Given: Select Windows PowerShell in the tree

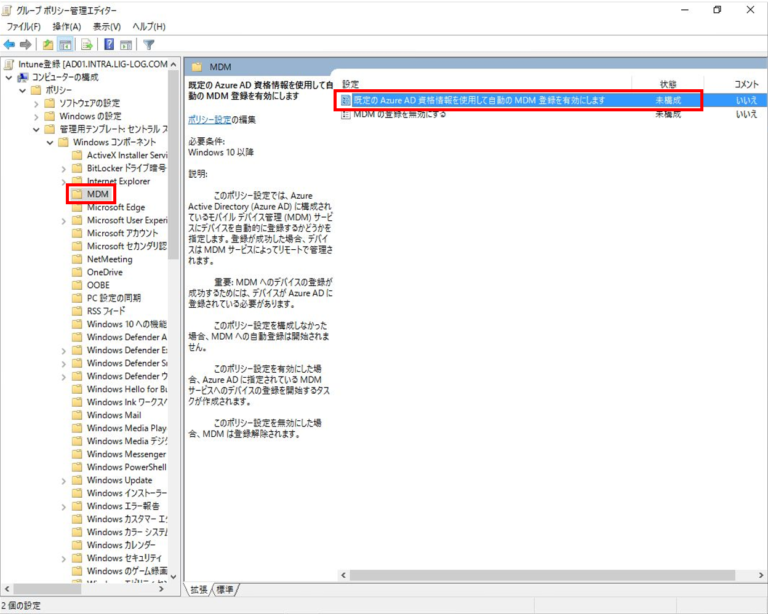Looking at the screenshot, I should [x=126, y=467].
